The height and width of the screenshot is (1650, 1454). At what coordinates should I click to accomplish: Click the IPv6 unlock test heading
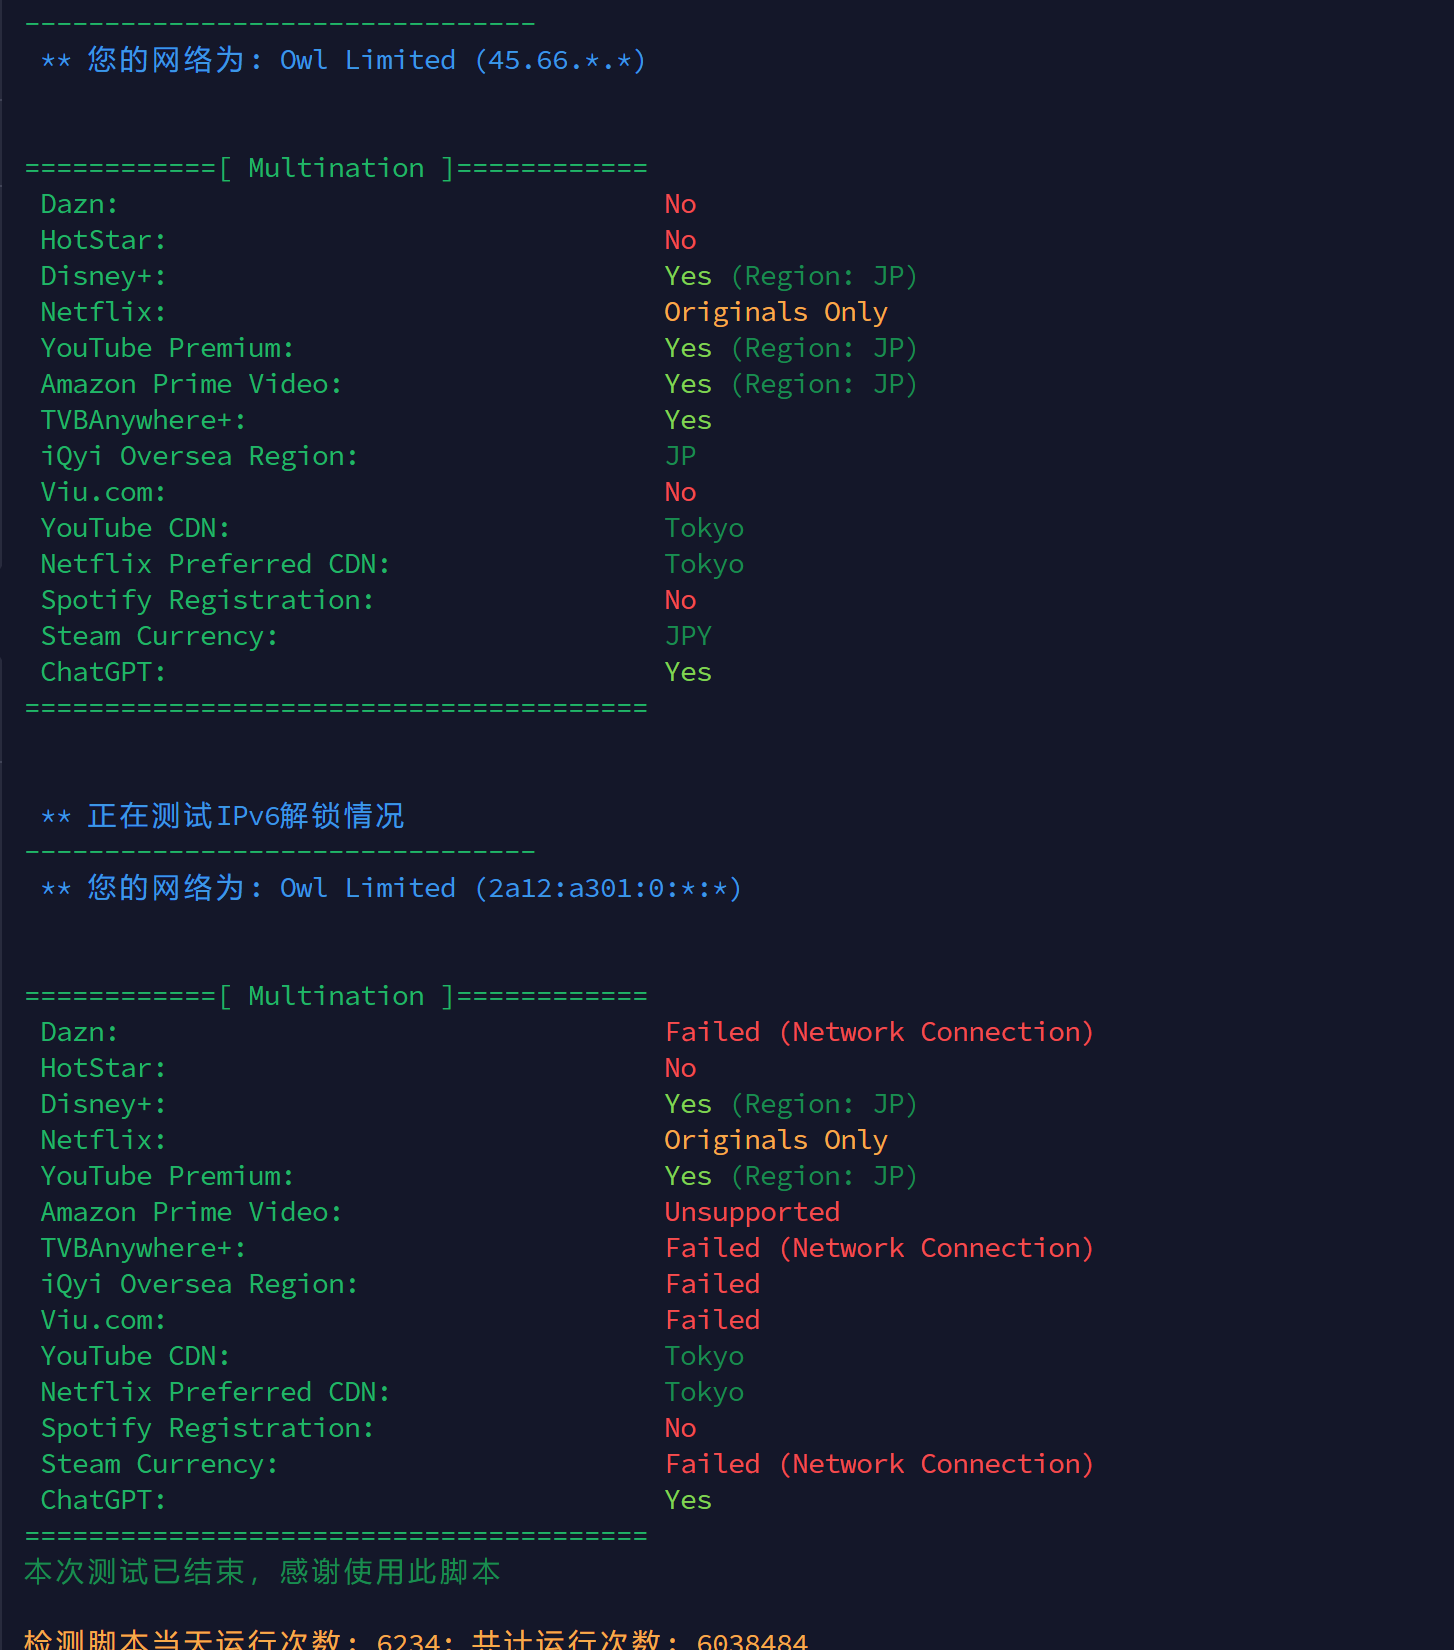tap(222, 816)
